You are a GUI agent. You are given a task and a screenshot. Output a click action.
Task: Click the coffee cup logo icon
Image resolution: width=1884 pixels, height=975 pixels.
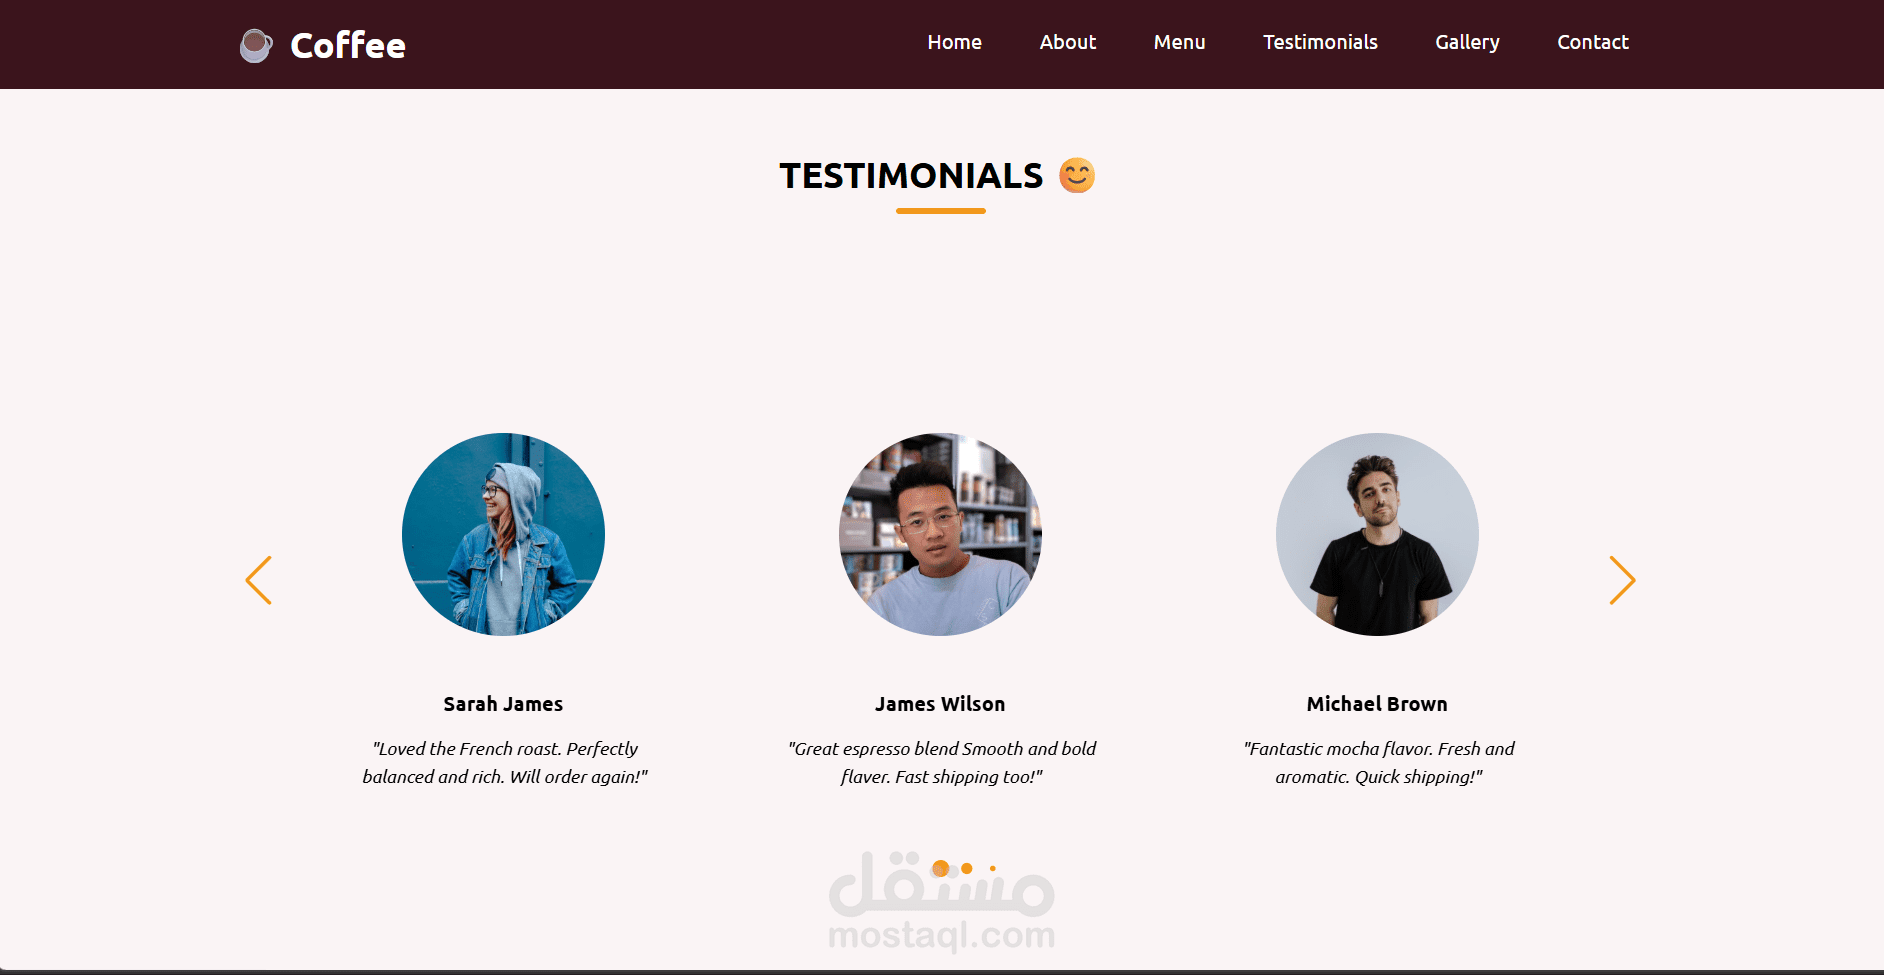256,45
